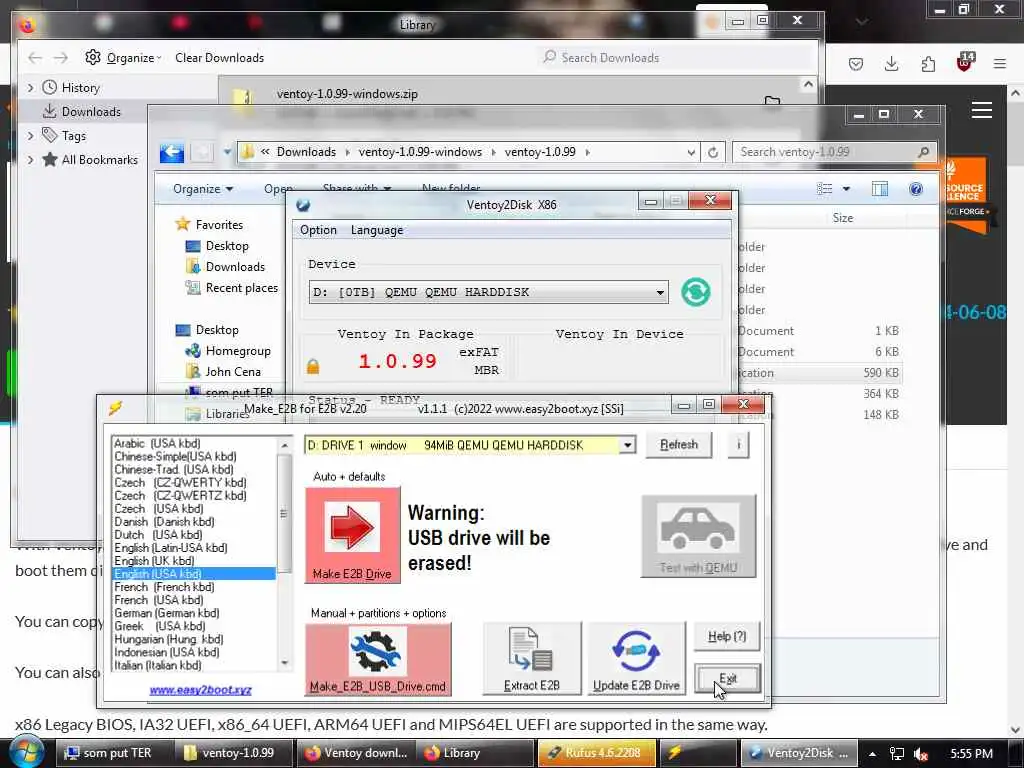Click the Library Organize gear icon
The height and width of the screenshot is (768, 1024).
[x=93, y=57]
